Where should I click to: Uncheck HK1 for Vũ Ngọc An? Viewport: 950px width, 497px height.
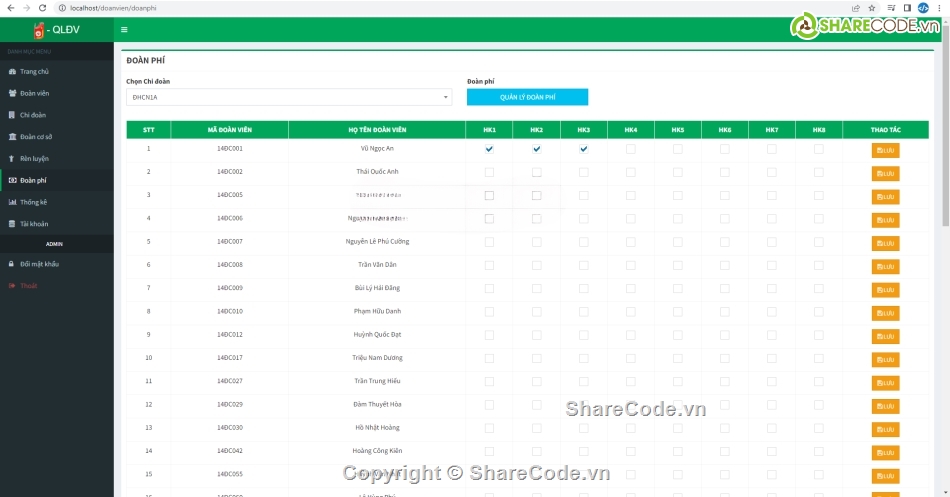489,148
